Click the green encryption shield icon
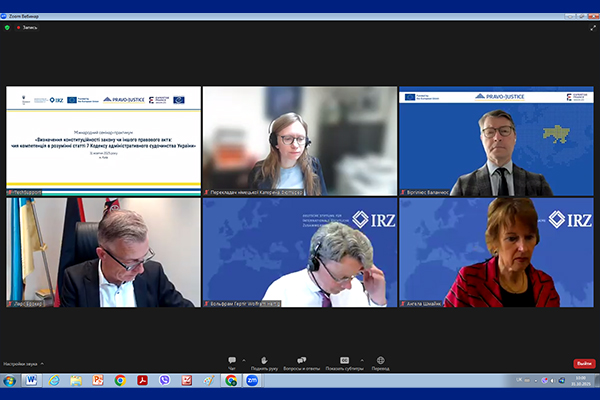This screenshot has height=400, width=600. tap(8, 27)
